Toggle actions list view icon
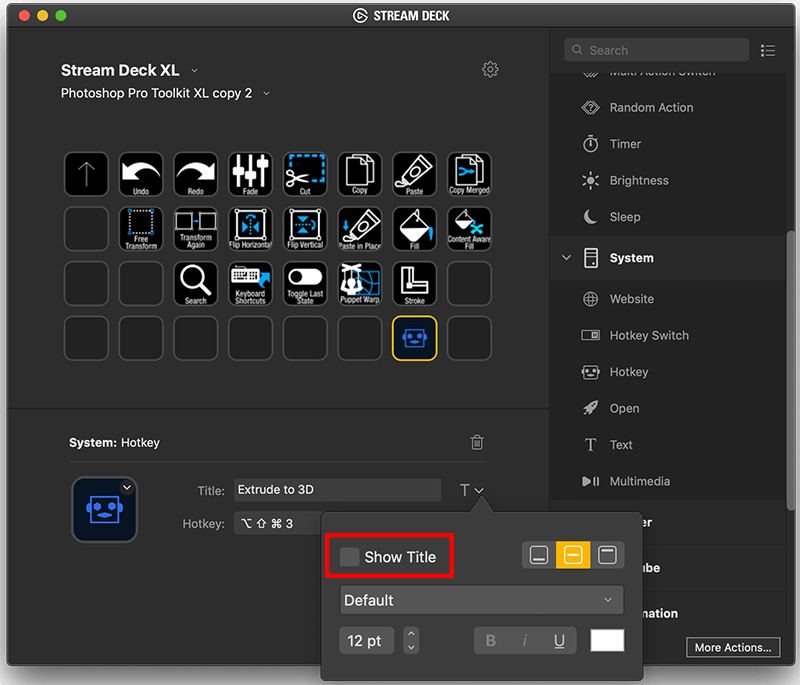 768,50
